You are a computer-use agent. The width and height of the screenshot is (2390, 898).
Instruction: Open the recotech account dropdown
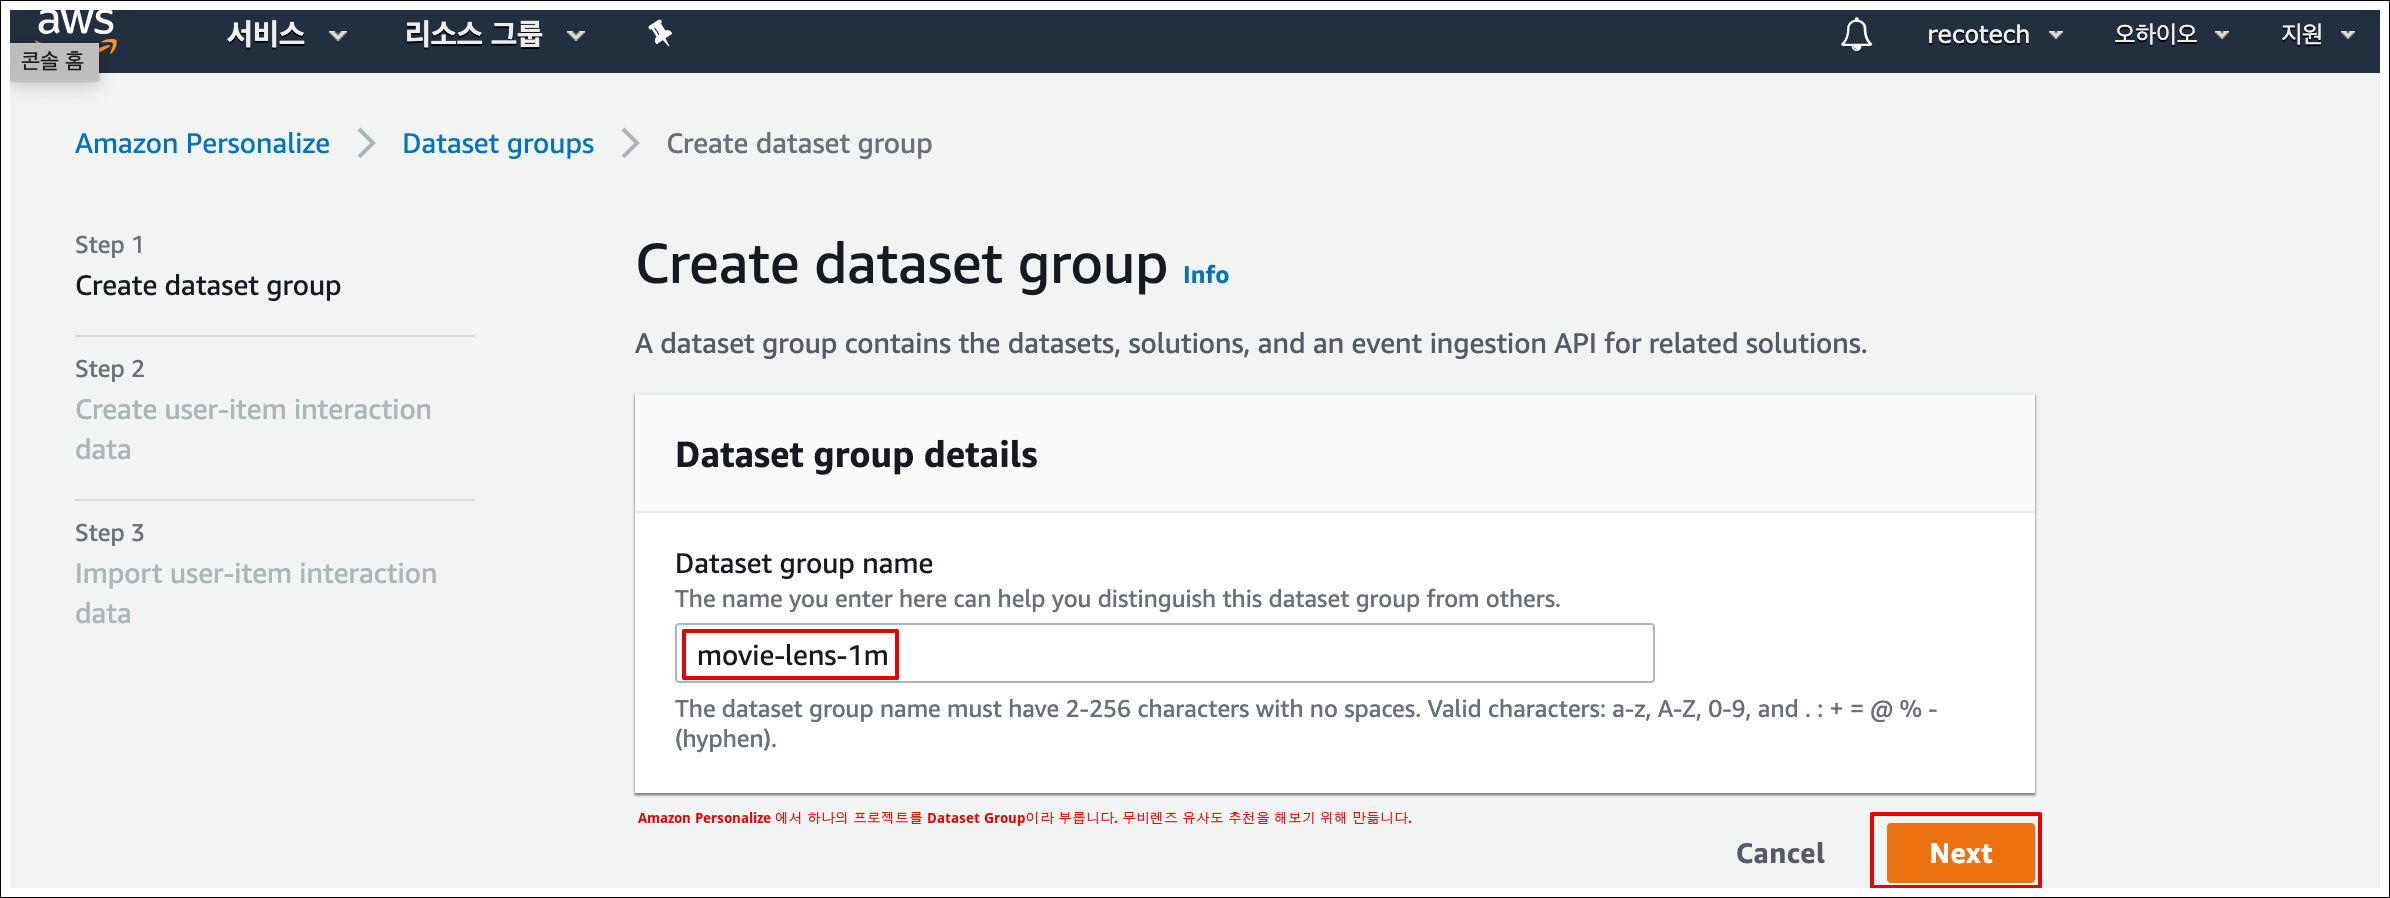(1994, 35)
